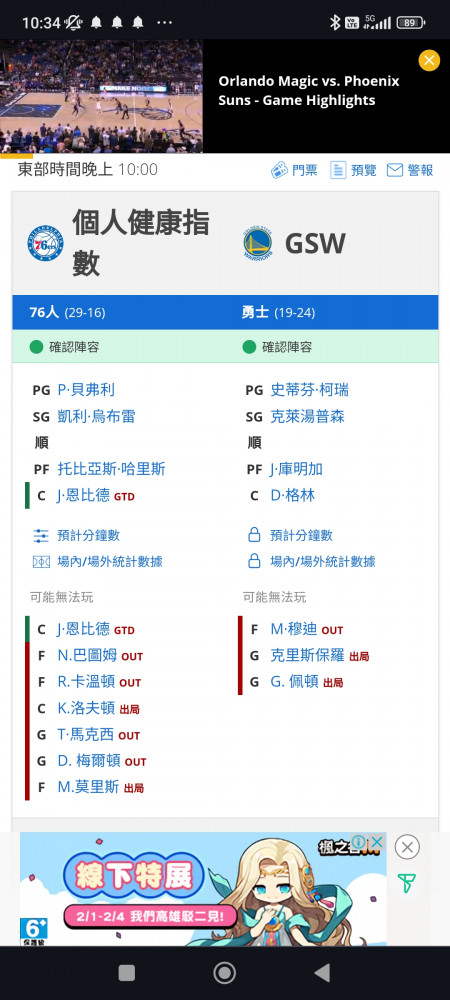
Task: Tap the Android back navigation triangle
Action: (x=323, y=973)
